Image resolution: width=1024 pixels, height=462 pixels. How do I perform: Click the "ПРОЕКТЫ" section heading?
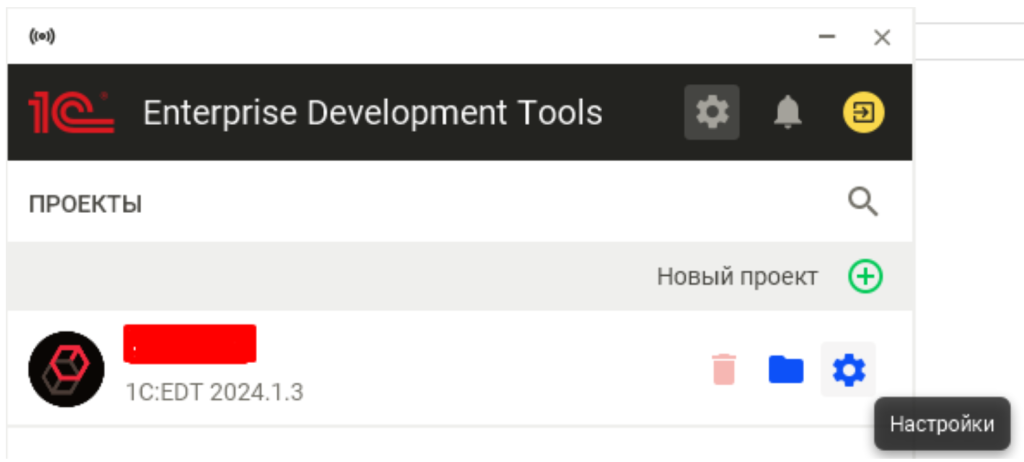(x=85, y=205)
